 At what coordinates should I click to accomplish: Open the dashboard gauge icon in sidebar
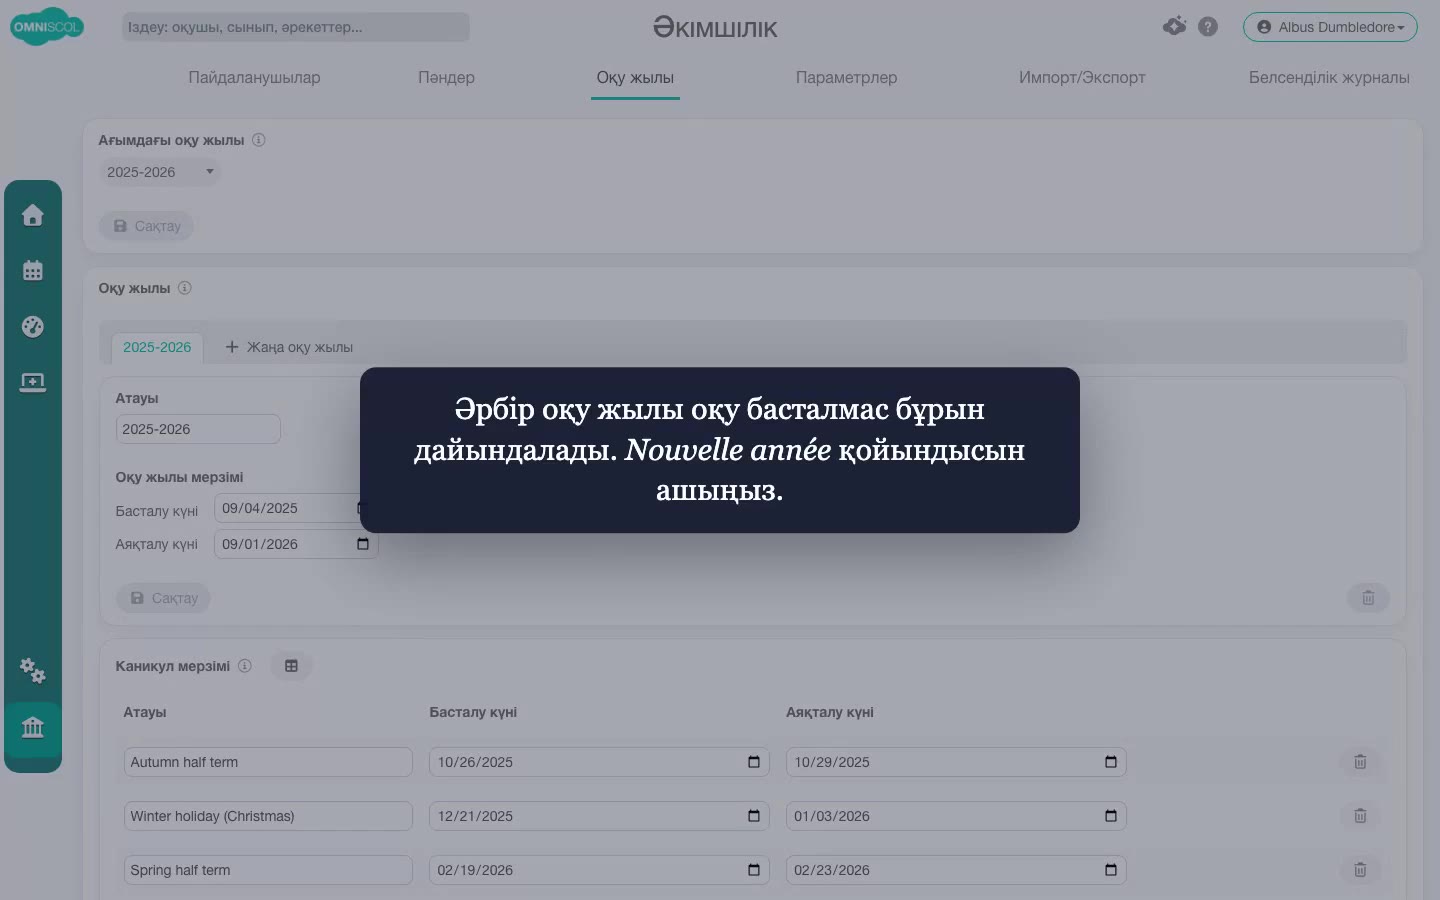click(33, 326)
